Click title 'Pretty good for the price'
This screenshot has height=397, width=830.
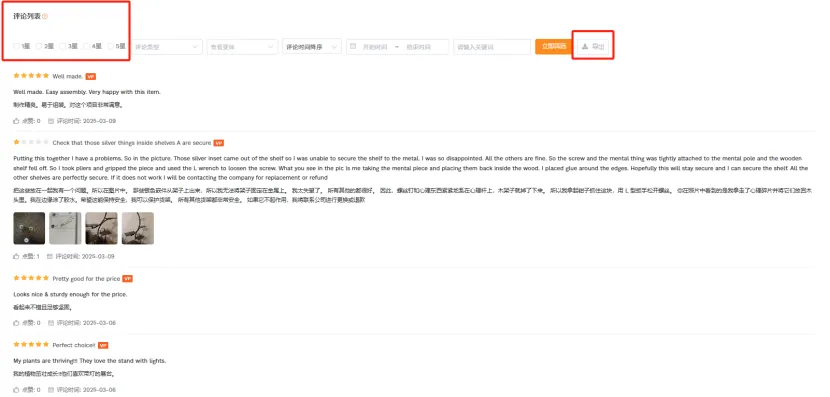point(86,278)
